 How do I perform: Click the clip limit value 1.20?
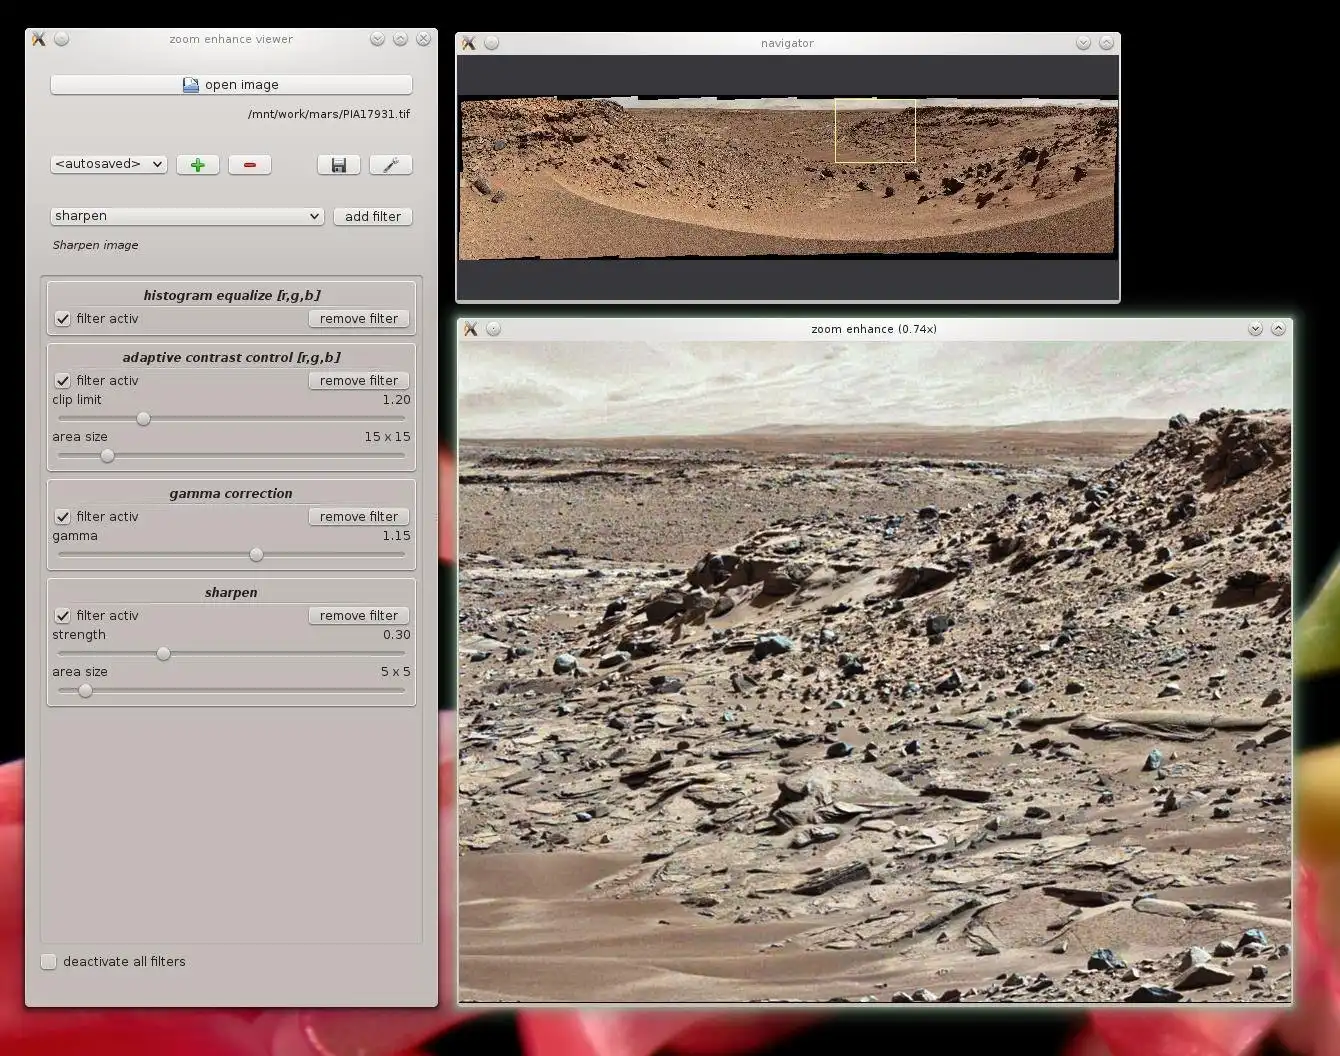coord(396,400)
